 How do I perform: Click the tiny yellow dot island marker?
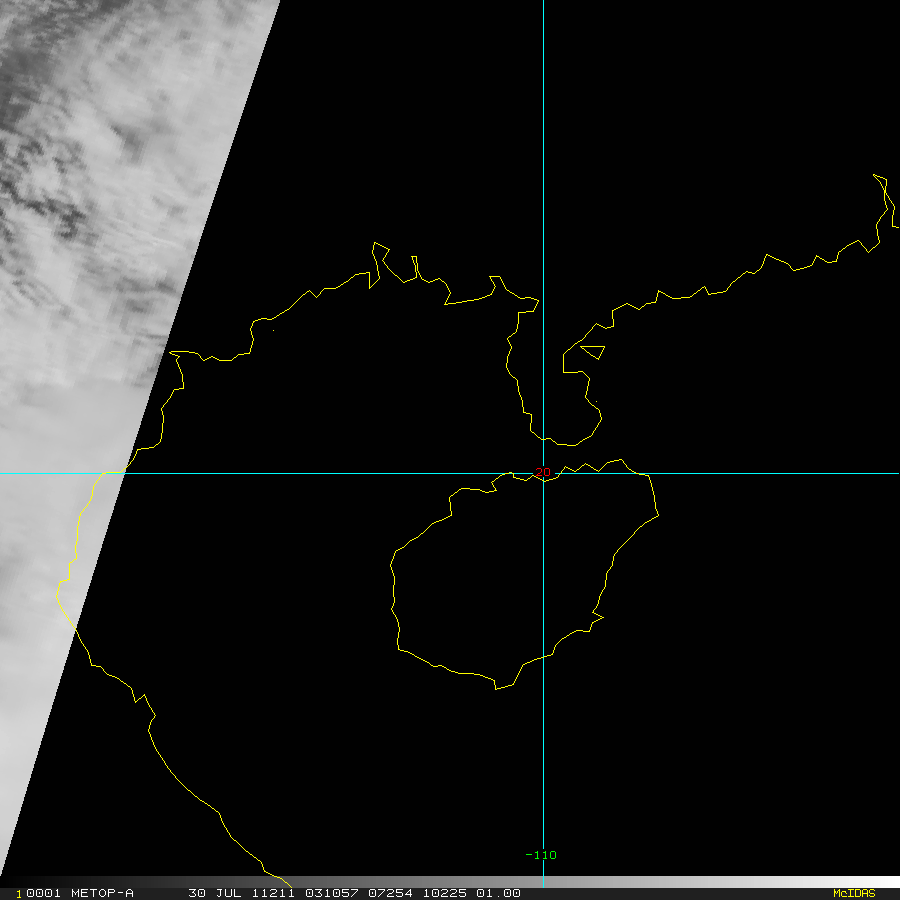273,330
